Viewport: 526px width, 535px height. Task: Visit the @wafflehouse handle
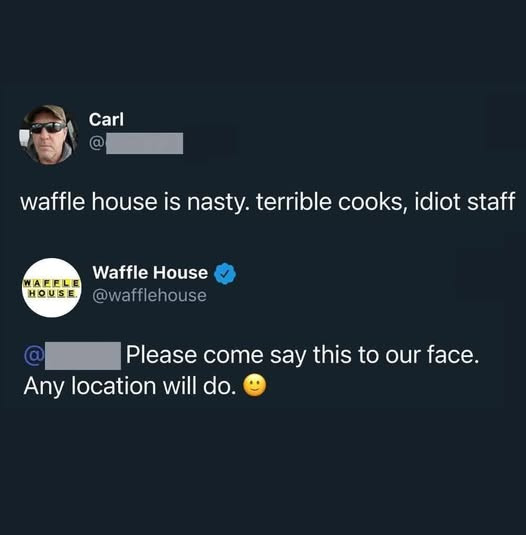pyautogui.click(x=149, y=295)
